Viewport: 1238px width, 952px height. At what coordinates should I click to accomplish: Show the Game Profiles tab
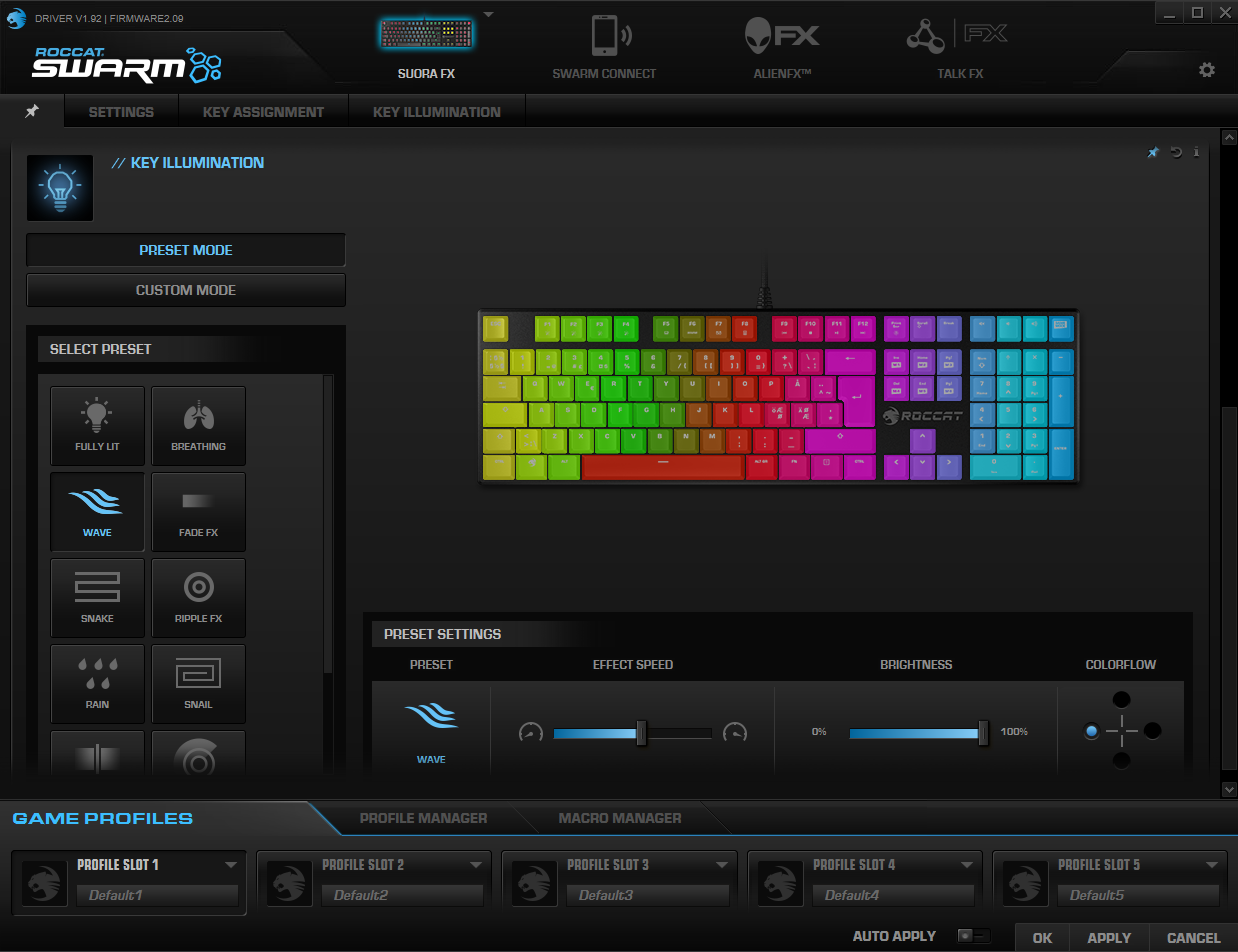point(102,818)
